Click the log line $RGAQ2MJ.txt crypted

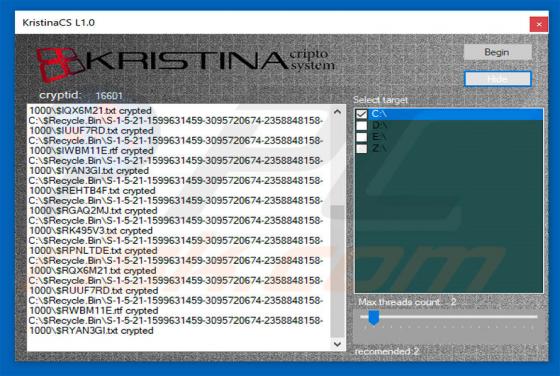coord(93,211)
